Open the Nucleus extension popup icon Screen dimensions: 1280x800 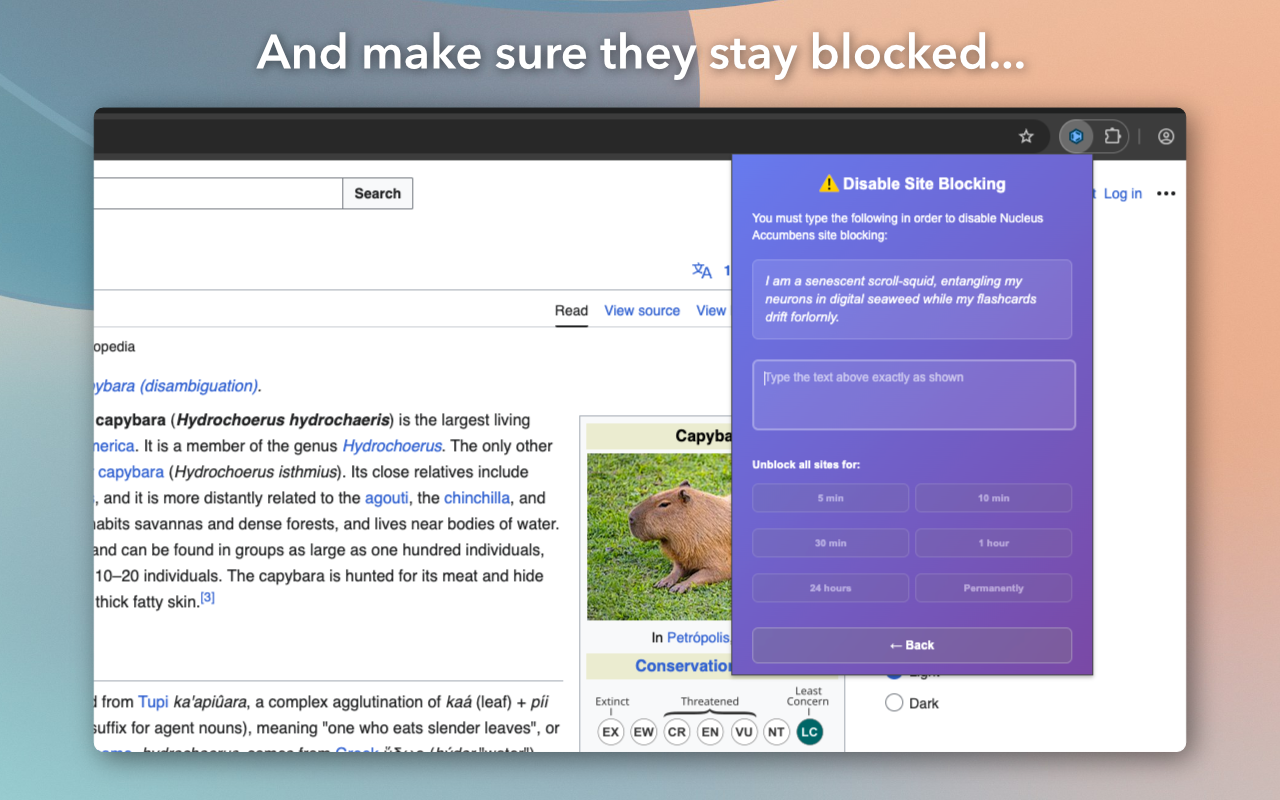(x=1075, y=136)
